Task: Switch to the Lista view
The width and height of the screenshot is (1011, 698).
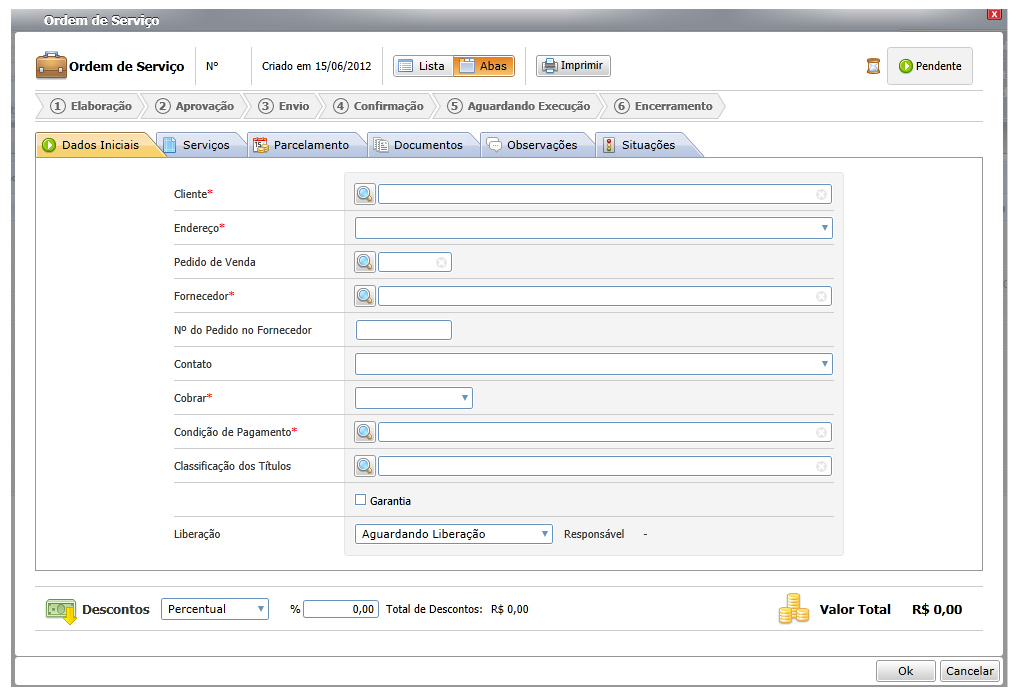Action: pos(423,66)
